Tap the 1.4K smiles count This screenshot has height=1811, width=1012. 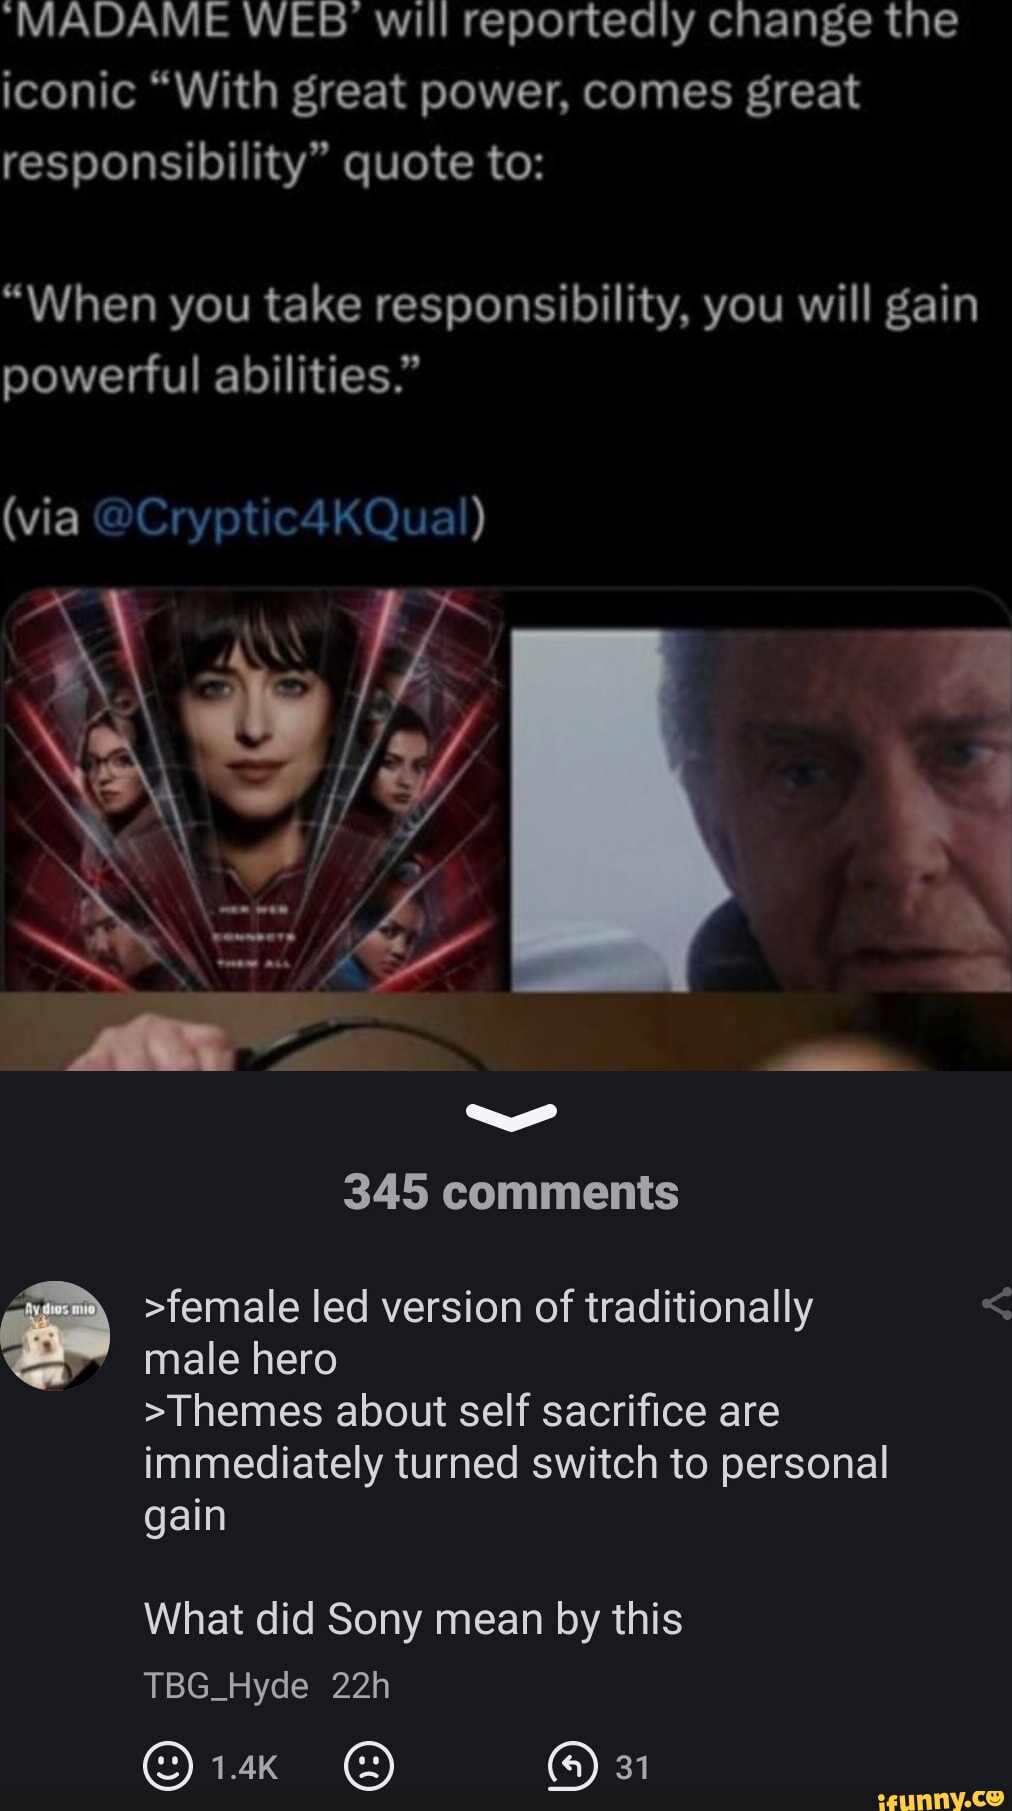245,1768
